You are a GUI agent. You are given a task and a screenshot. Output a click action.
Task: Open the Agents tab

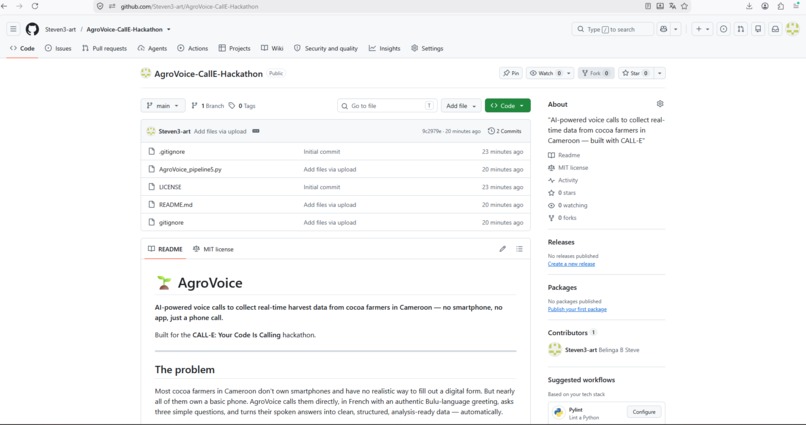click(x=152, y=48)
